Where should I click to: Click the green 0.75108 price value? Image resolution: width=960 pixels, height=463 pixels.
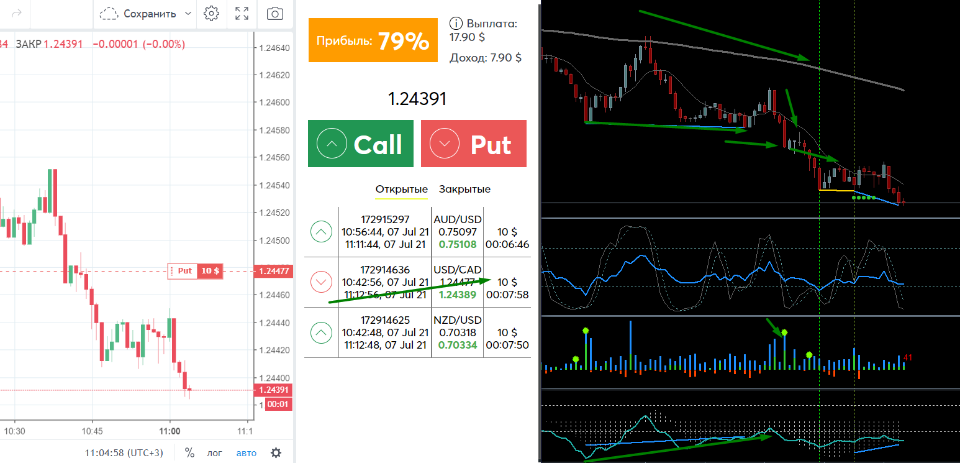tap(457, 244)
